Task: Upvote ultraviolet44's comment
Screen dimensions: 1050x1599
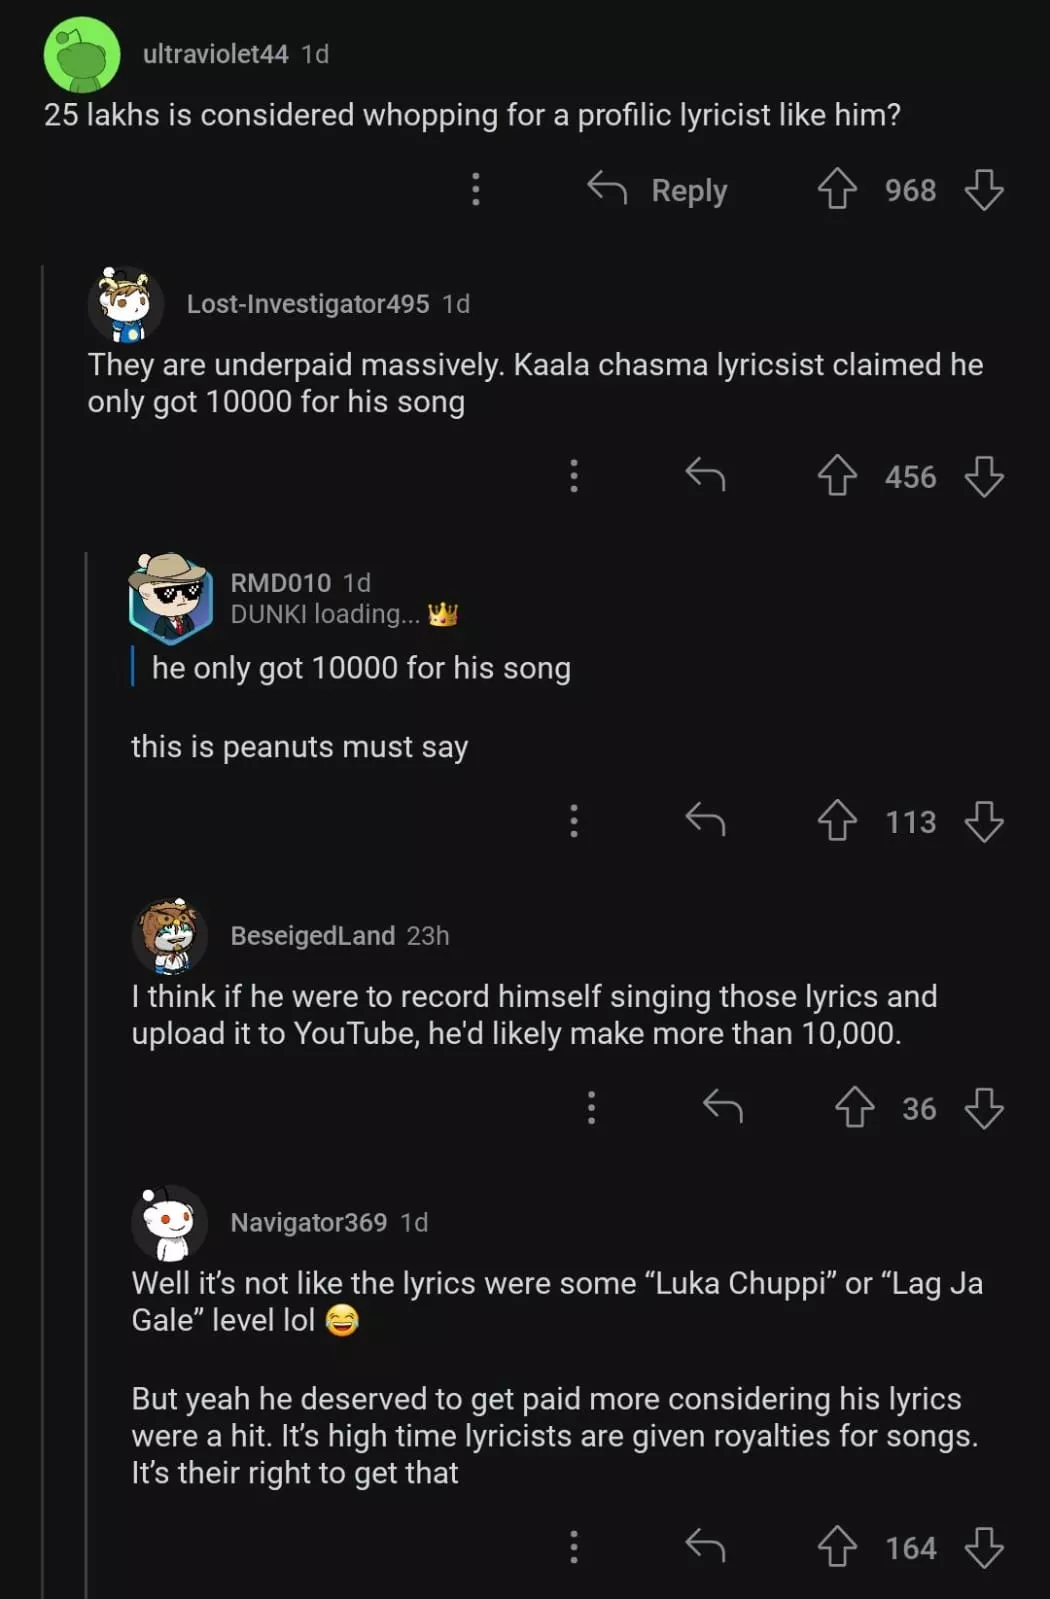Action: (x=837, y=189)
